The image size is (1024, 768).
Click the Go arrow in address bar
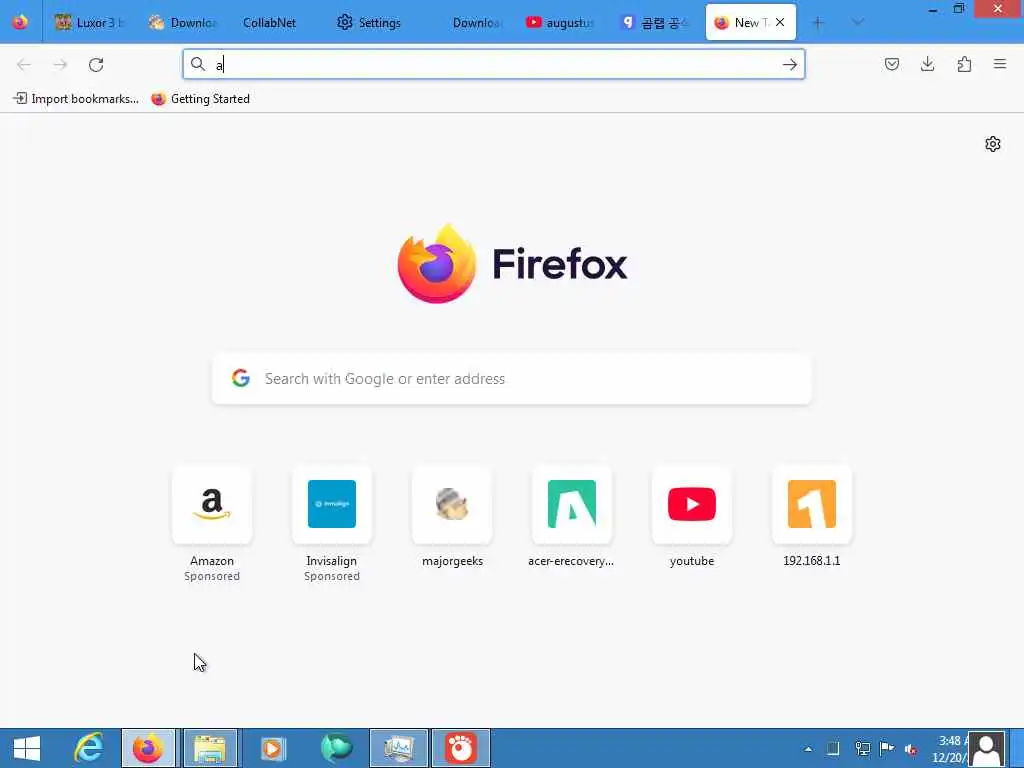[x=790, y=64]
